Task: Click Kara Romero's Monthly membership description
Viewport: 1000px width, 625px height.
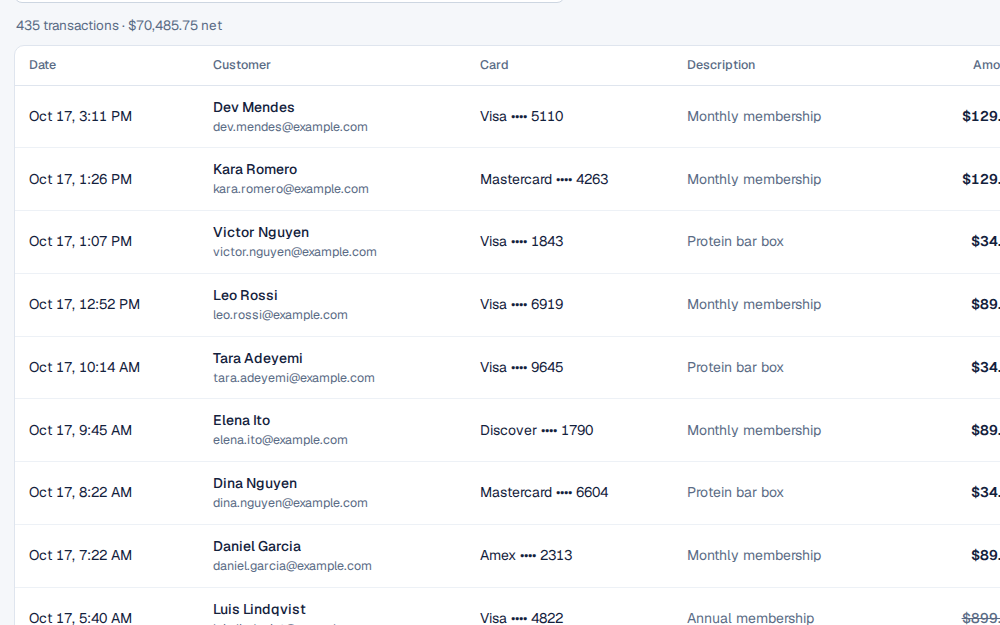Action: coord(754,179)
